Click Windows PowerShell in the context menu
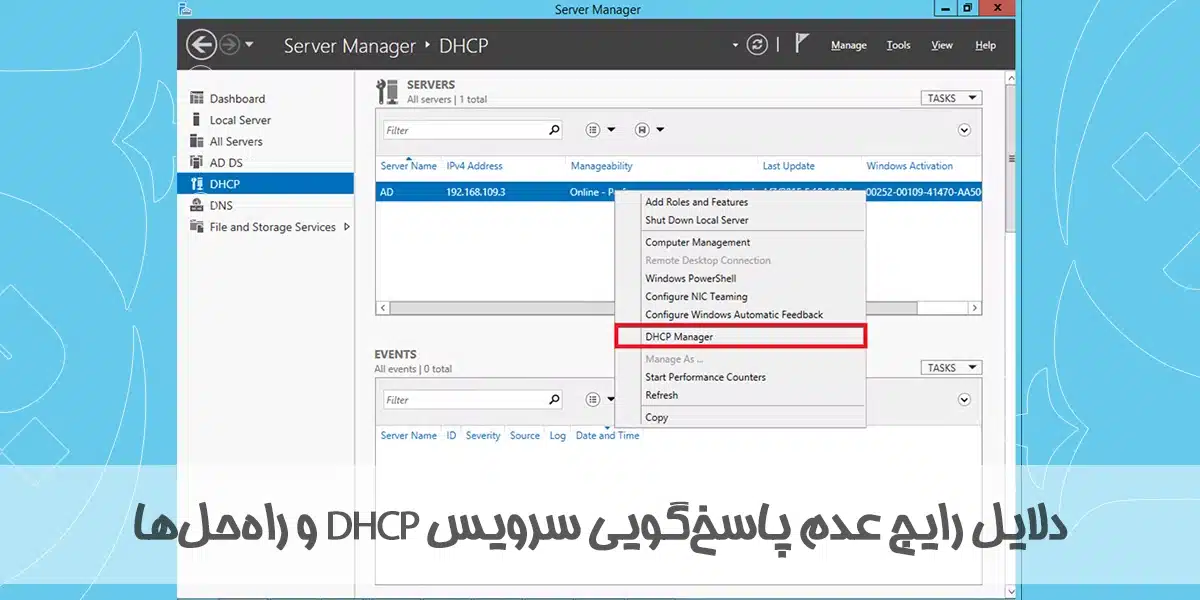This screenshot has width=1200, height=600. [690, 278]
